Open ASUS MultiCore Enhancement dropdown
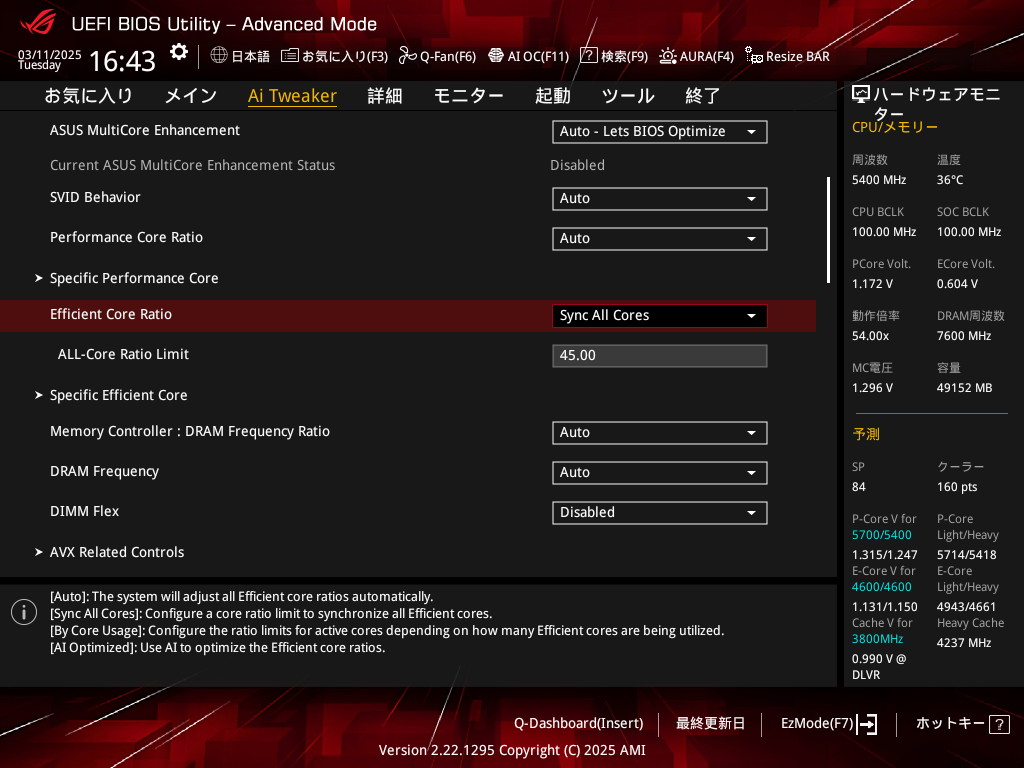1024x768 pixels. 659,132
